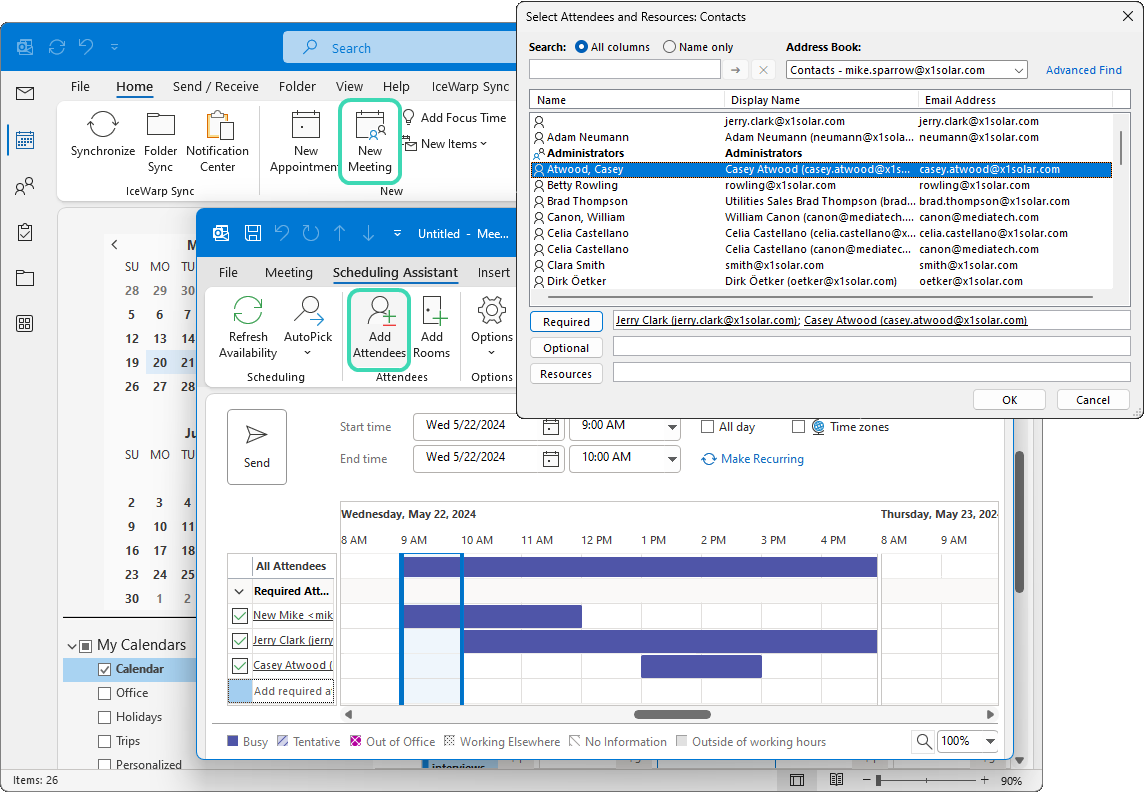Go to the previous month in mini calendar

tap(114, 245)
